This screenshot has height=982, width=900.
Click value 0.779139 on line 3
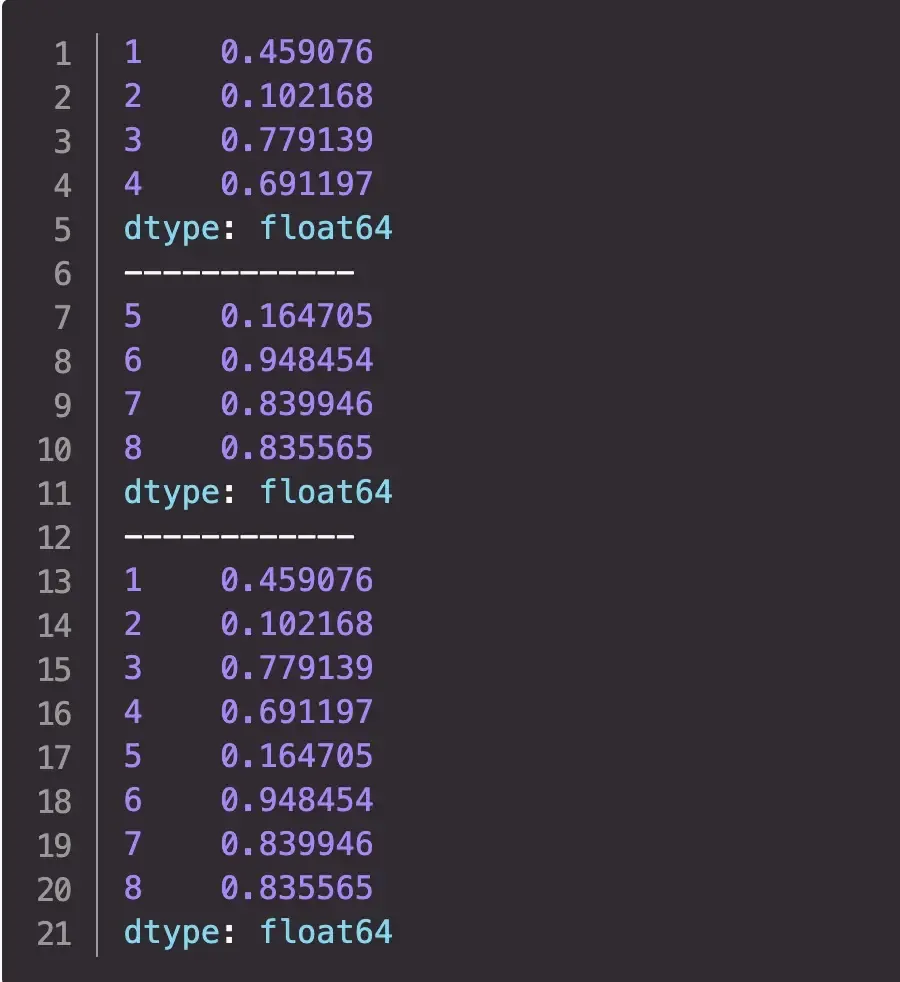point(297,140)
